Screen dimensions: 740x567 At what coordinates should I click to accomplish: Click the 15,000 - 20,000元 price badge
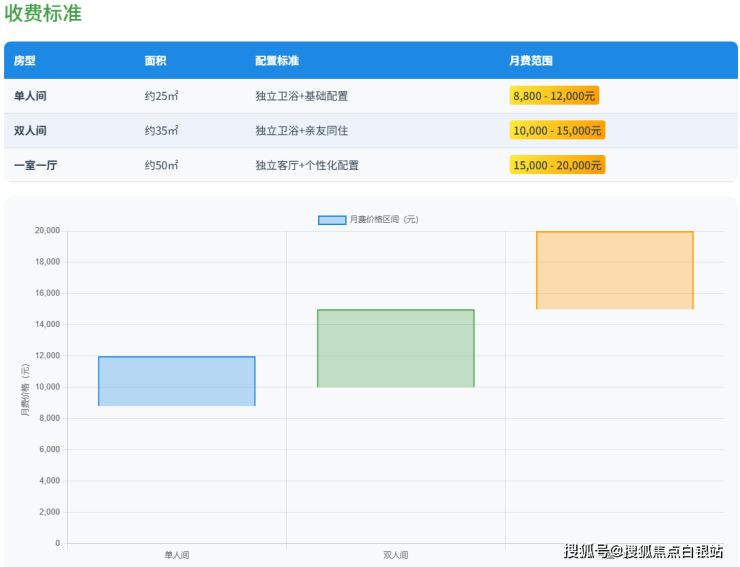(x=557, y=165)
